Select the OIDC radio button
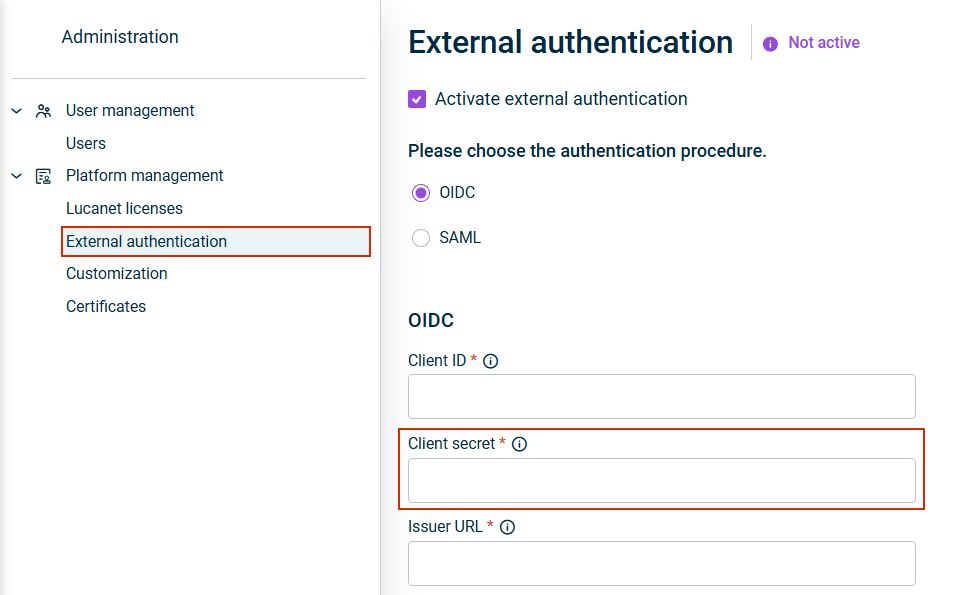 [421, 193]
